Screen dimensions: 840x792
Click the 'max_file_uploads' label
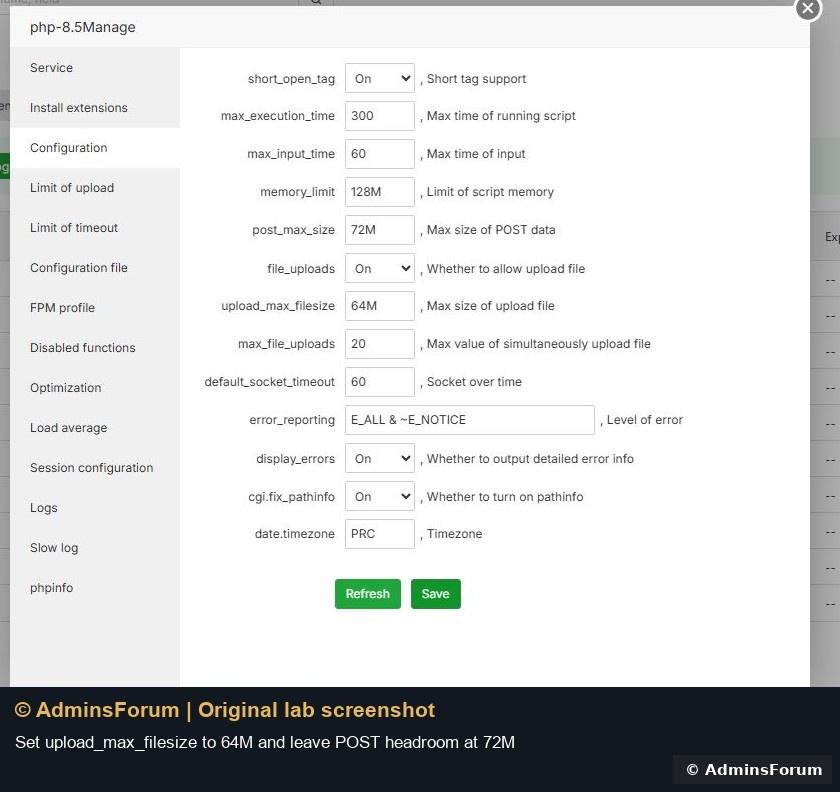click(x=287, y=344)
